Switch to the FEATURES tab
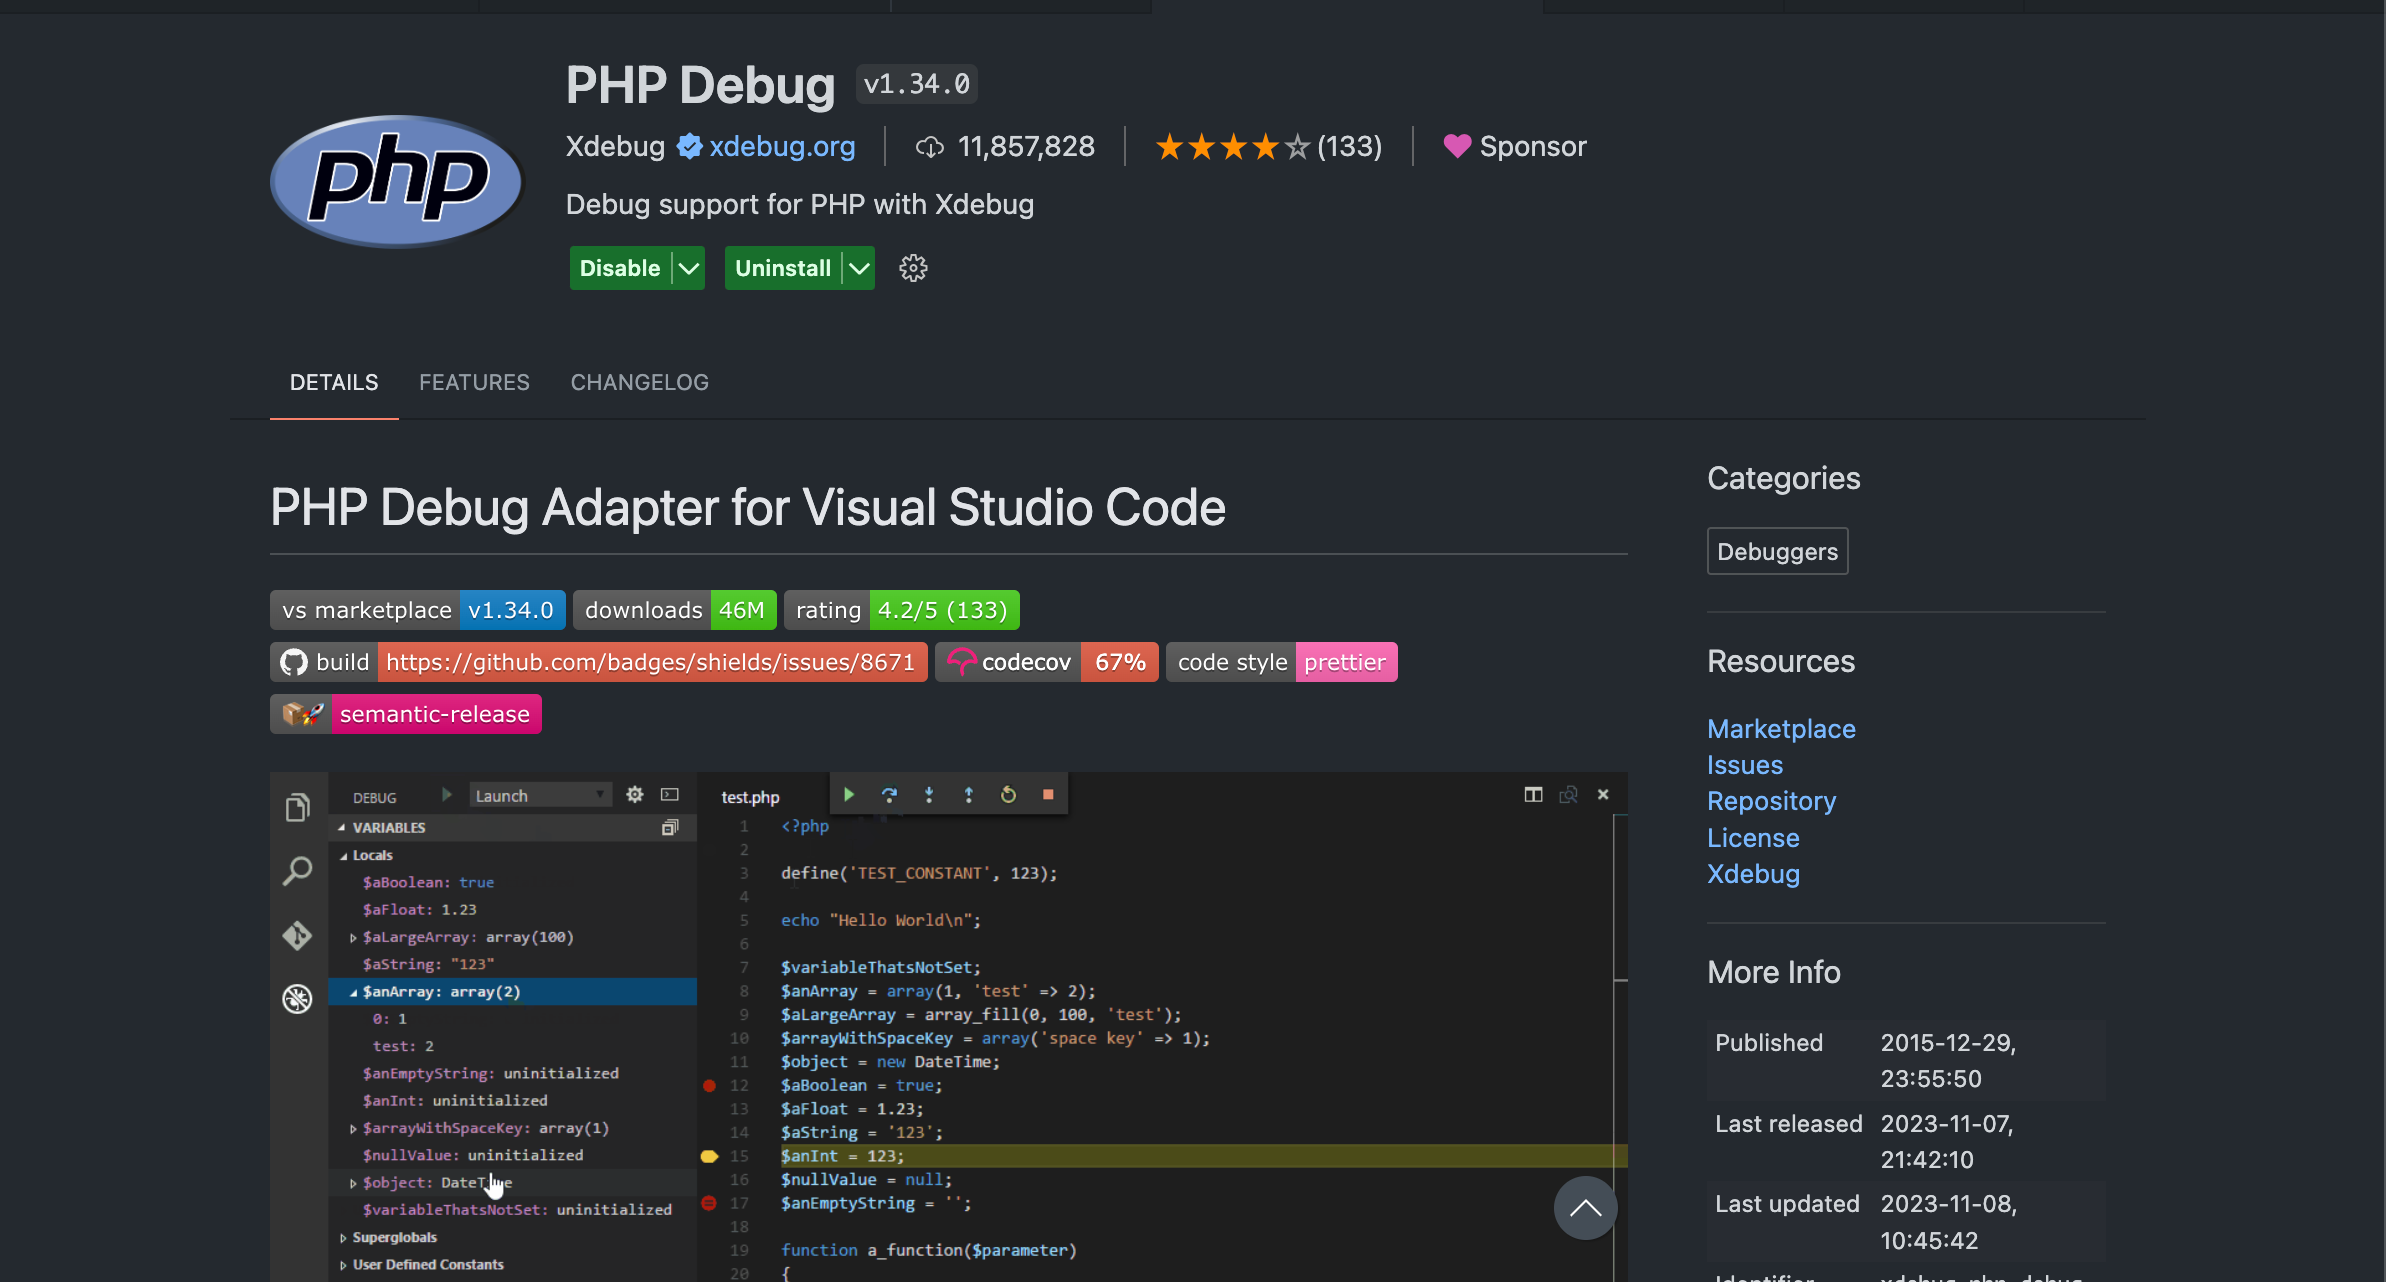 (474, 382)
